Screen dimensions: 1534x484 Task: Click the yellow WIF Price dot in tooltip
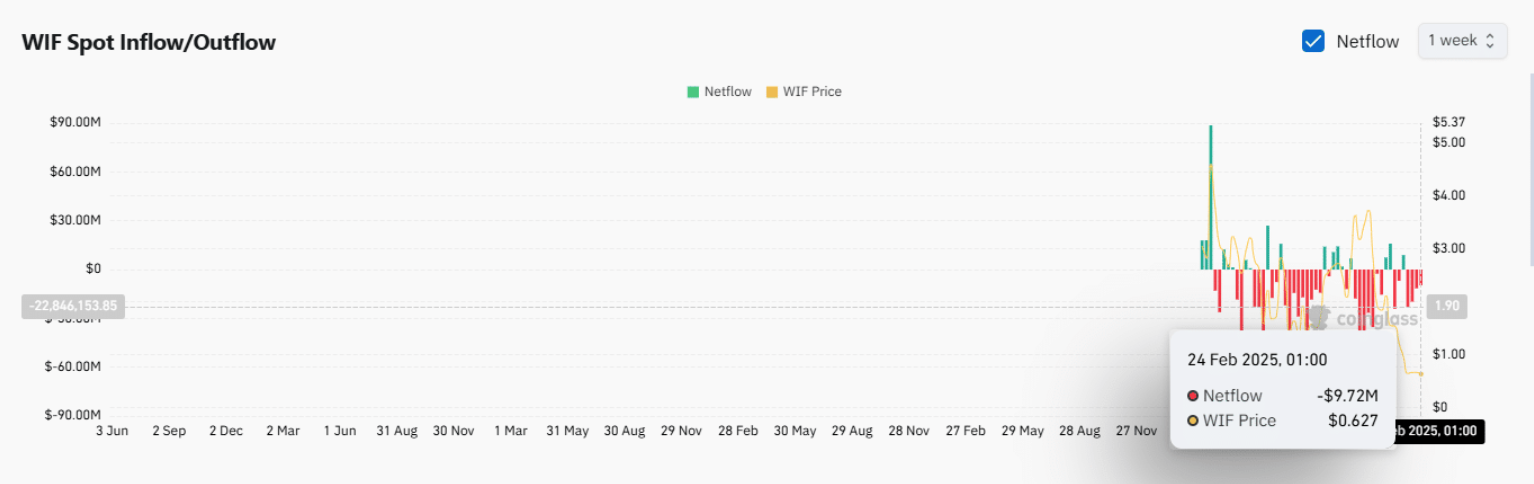pyautogui.click(x=1193, y=421)
